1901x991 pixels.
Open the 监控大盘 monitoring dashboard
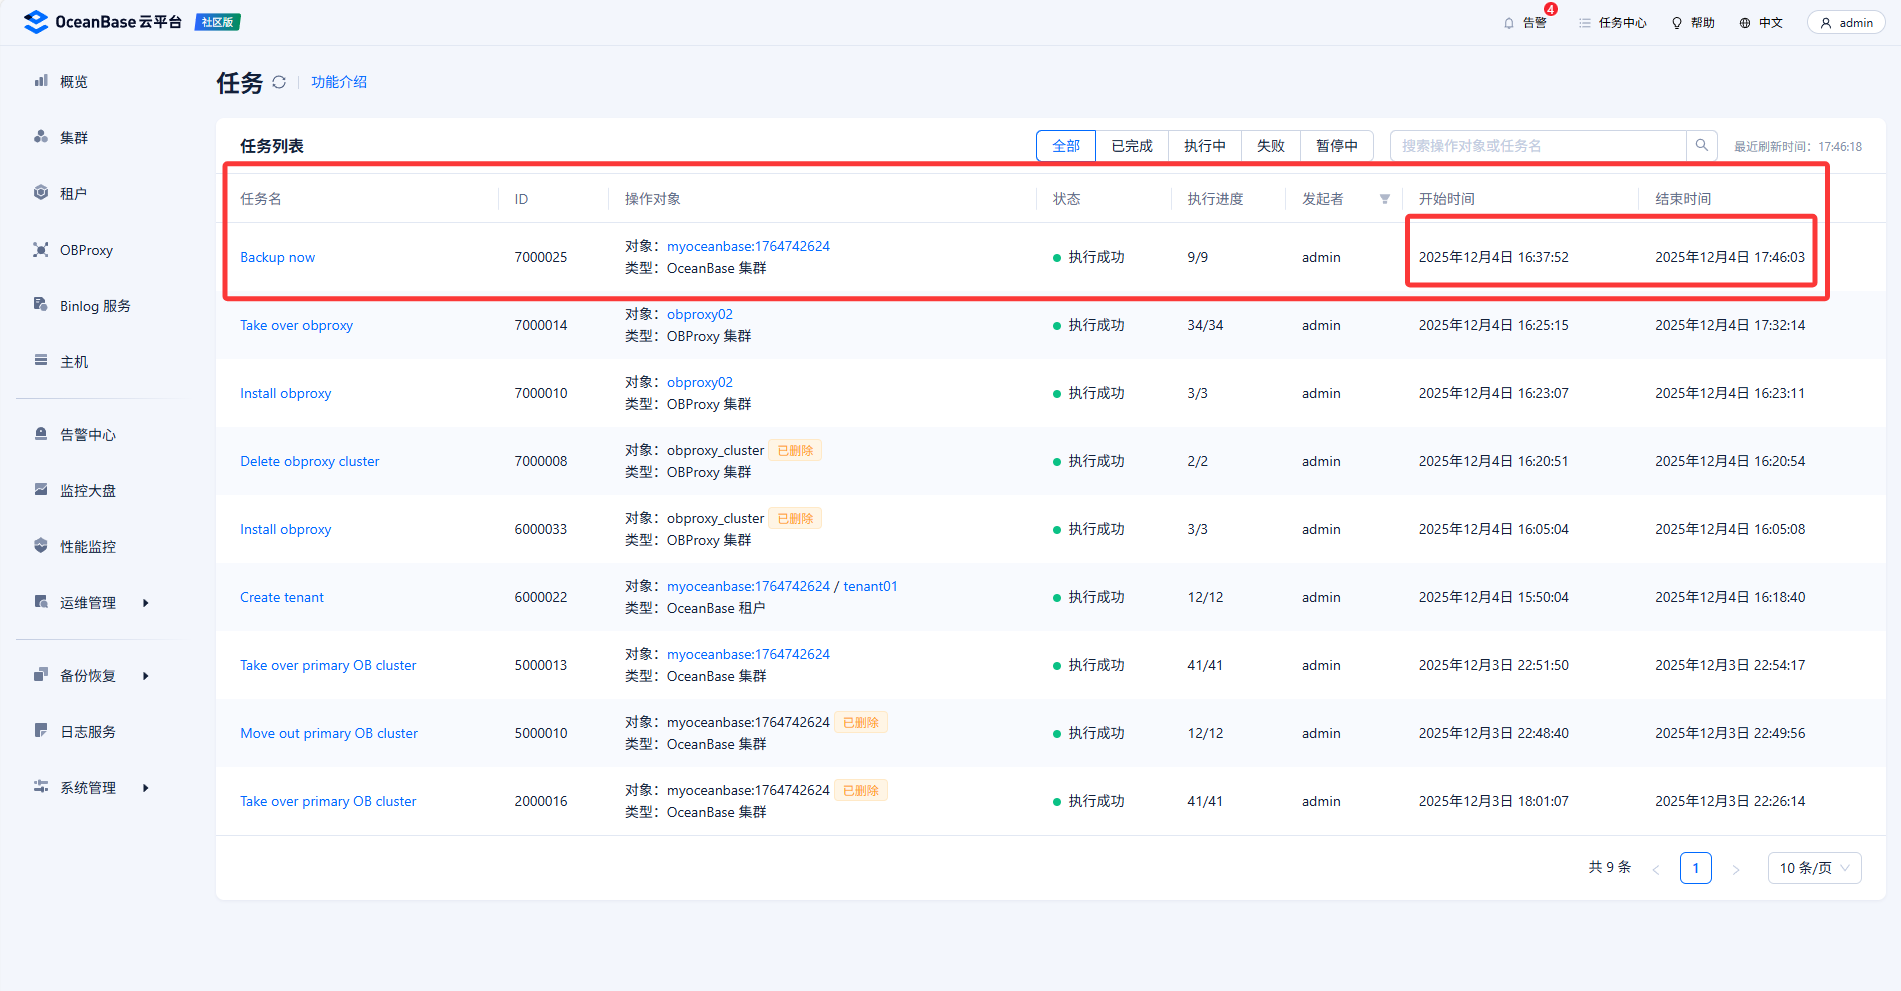pyautogui.click(x=87, y=491)
